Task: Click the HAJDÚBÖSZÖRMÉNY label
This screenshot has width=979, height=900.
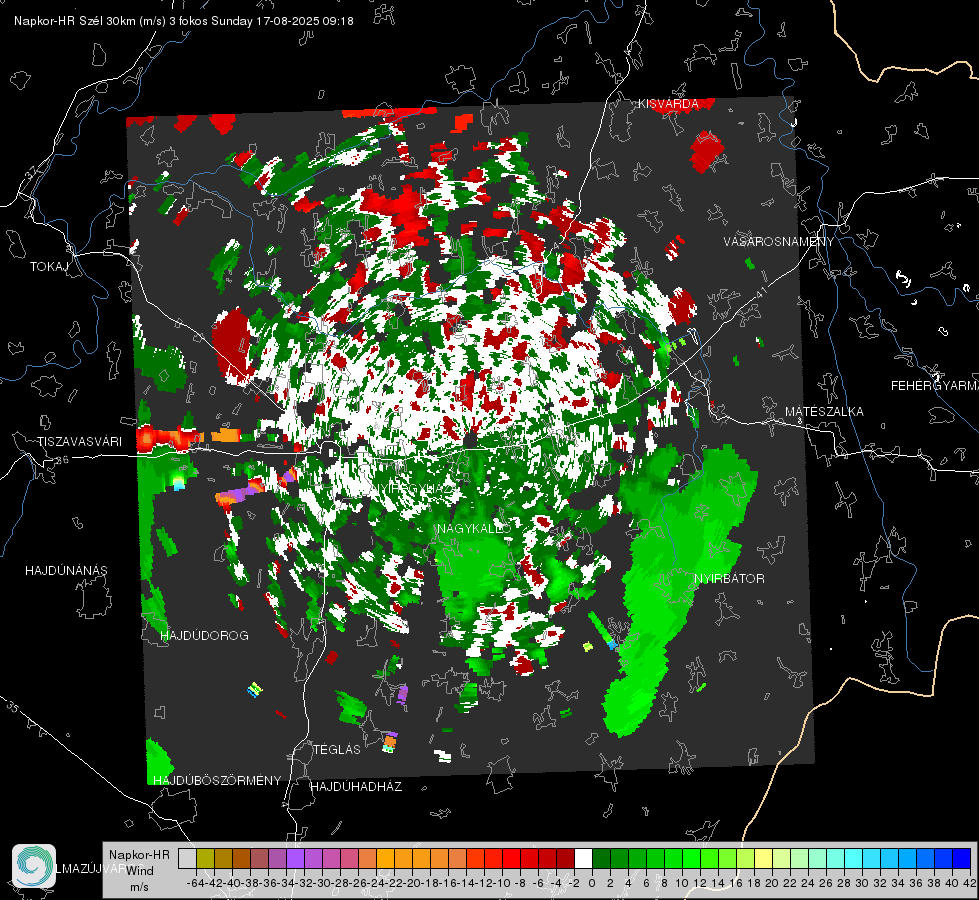Action: tap(217, 780)
